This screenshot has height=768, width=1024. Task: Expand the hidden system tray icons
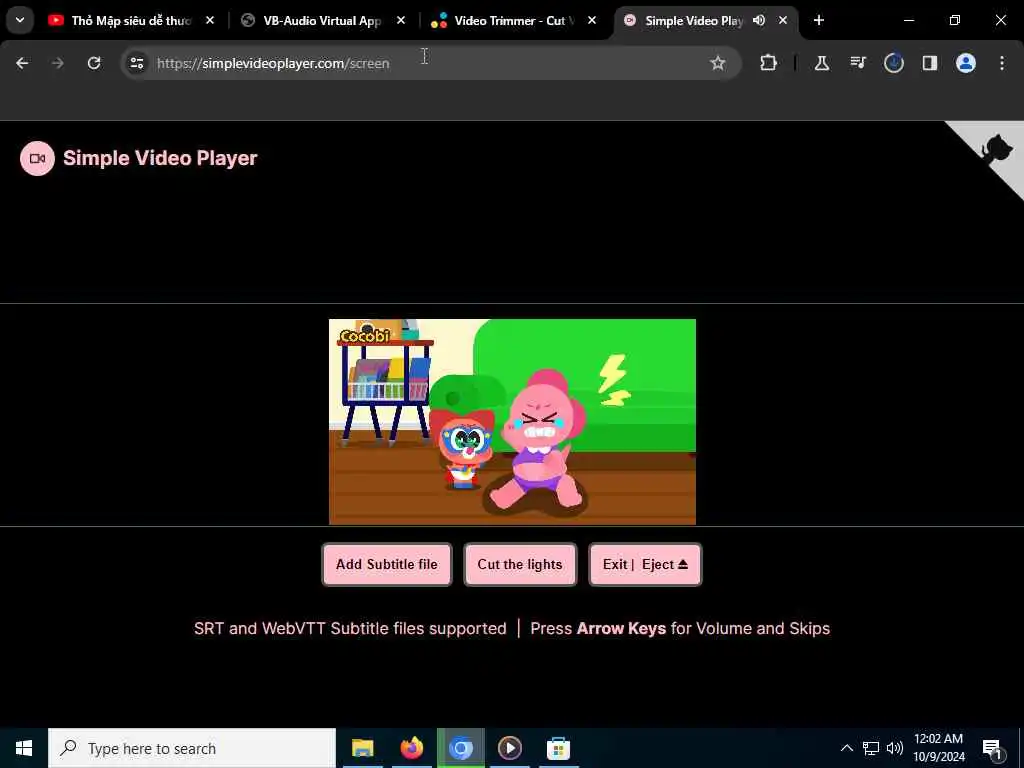[846, 748]
